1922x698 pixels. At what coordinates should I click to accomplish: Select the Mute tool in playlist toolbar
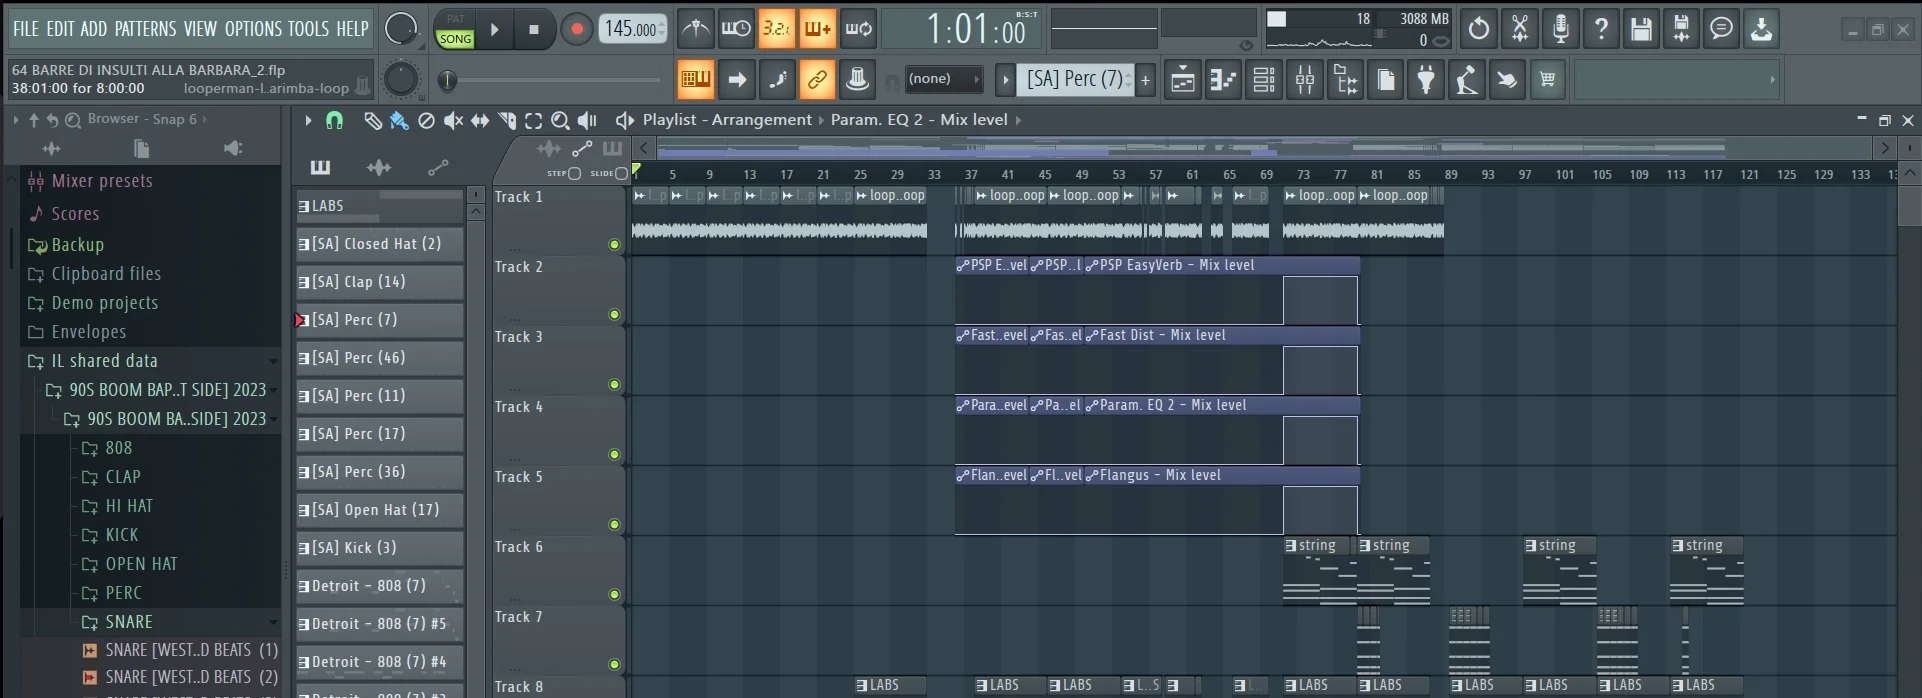[453, 121]
